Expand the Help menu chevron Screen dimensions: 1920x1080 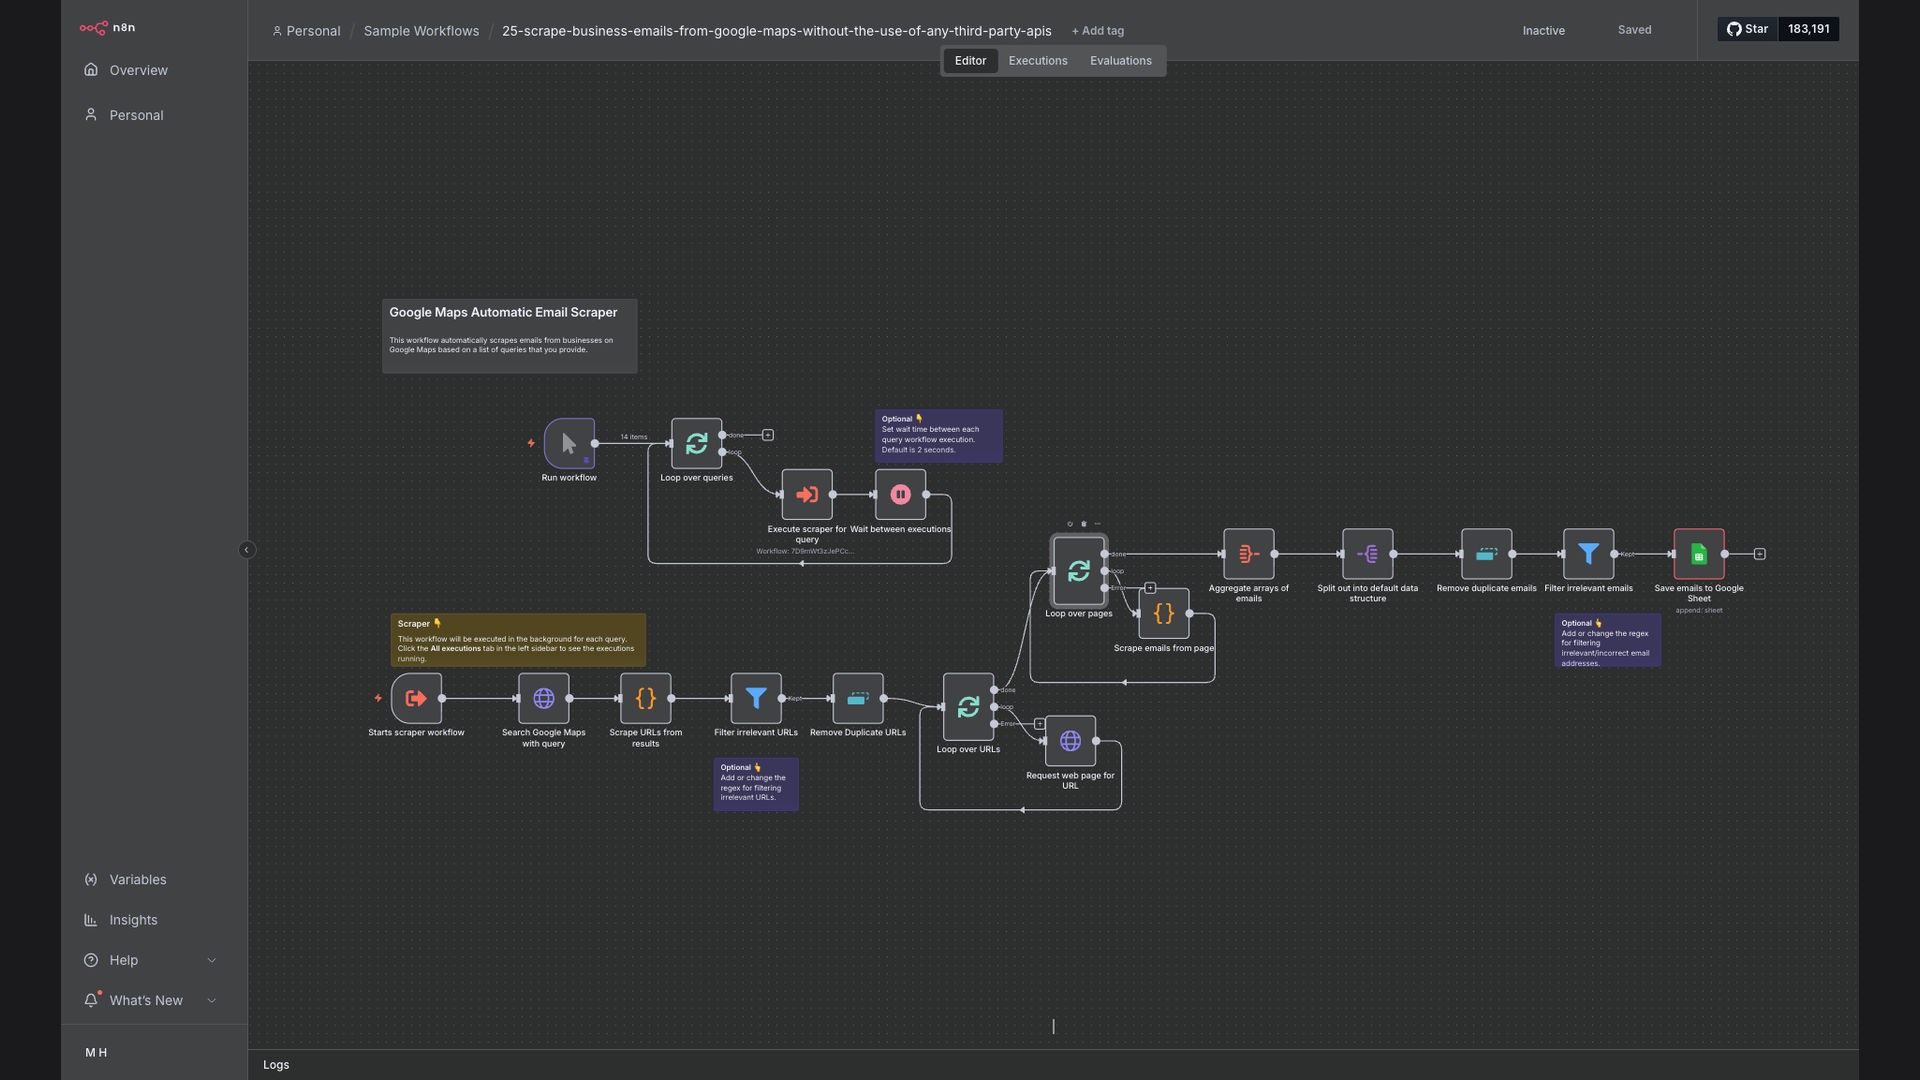(x=211, y=960)
